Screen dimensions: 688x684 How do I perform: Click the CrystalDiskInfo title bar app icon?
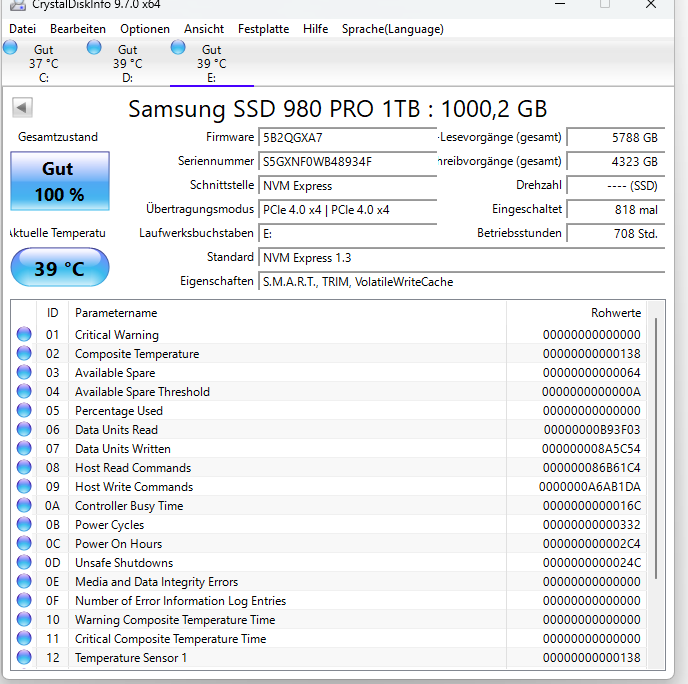click(x=18, y=5)
